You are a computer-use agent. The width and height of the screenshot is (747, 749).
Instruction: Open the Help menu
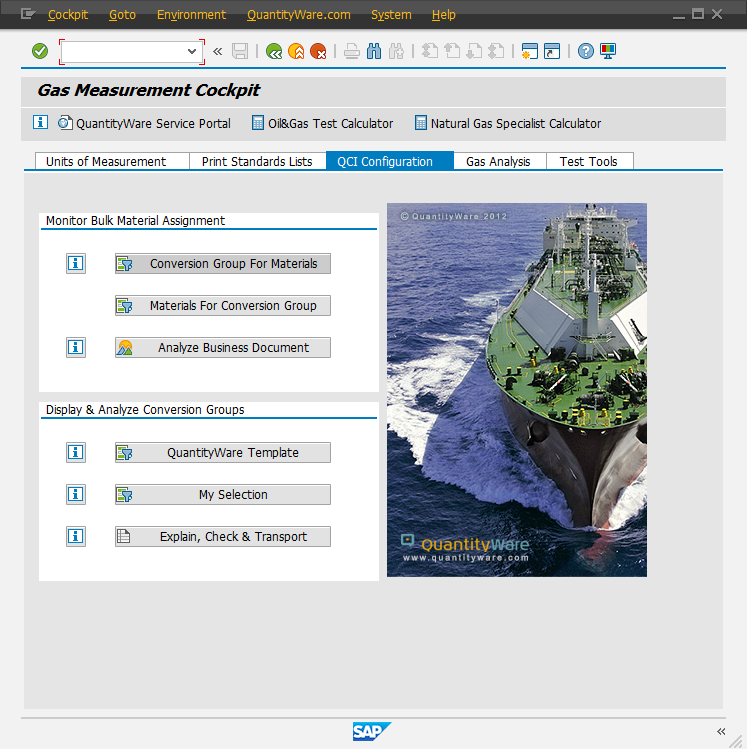click(x=444, y=15)
